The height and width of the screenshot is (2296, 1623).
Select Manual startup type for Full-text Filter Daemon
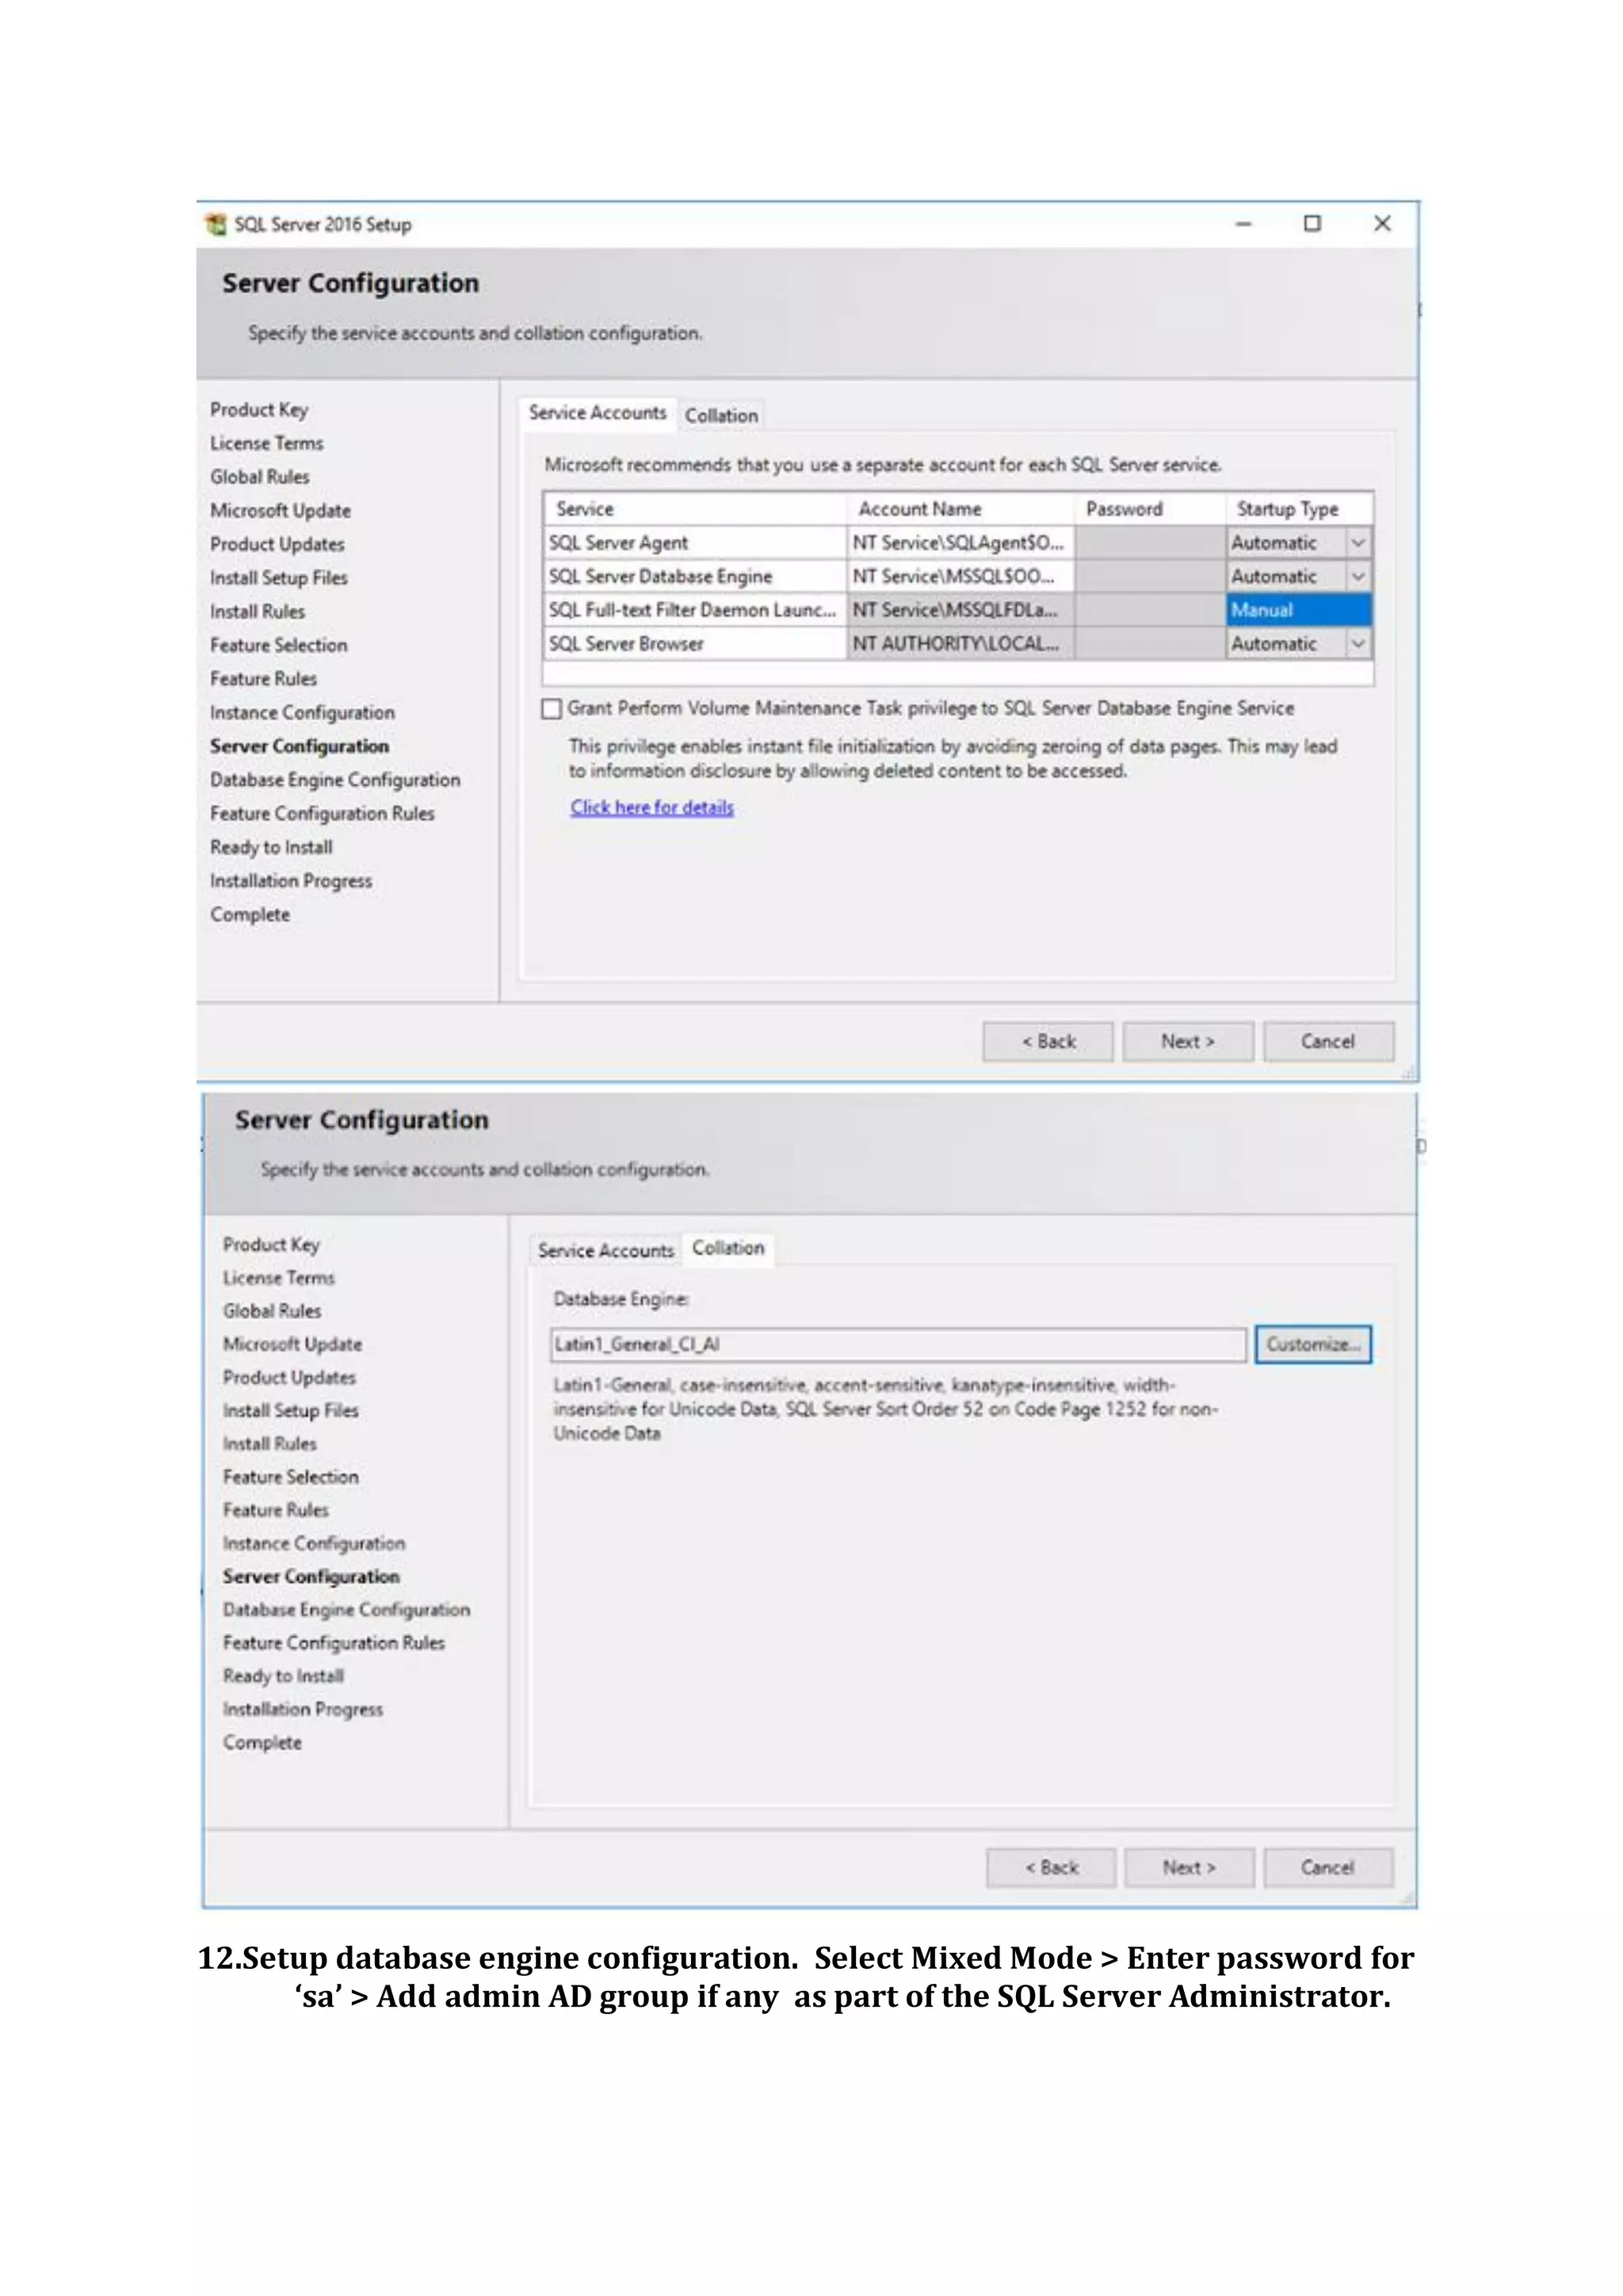(1298, 610)
